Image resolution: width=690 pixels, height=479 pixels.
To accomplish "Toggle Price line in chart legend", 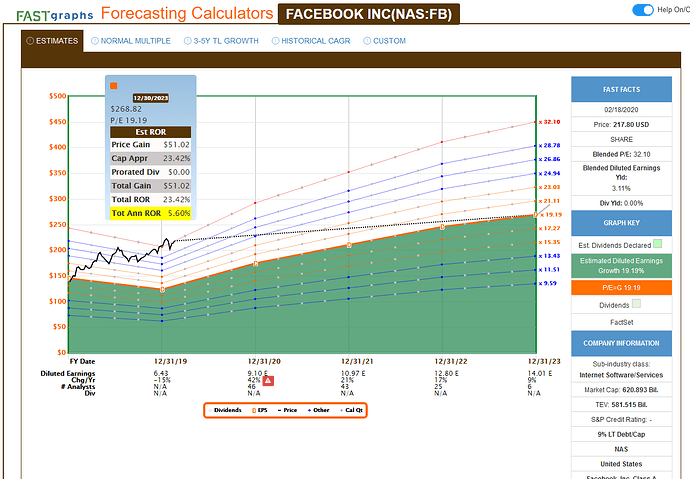I will [x=287, y=410].
